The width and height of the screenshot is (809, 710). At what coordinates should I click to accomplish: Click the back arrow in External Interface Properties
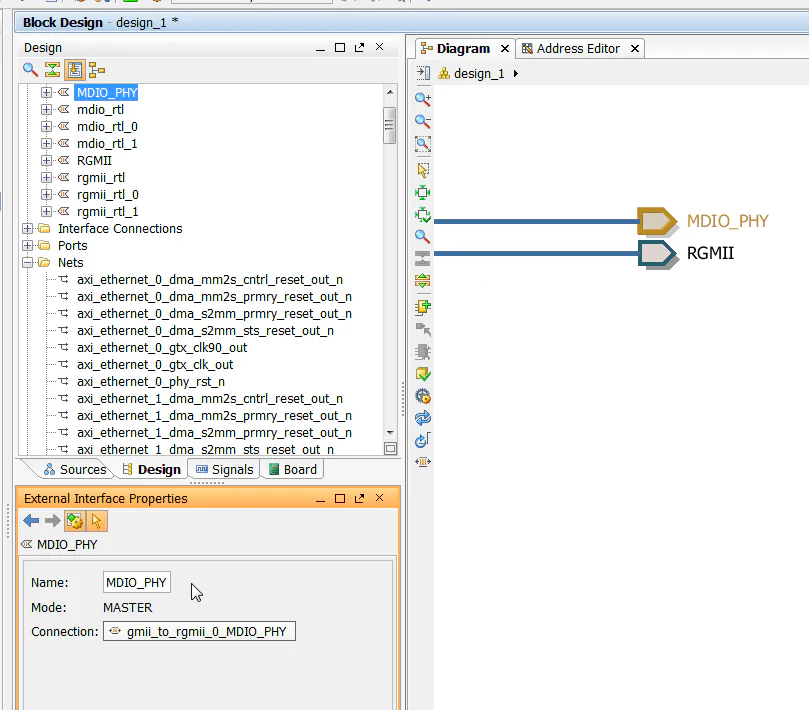click(30, 520)
